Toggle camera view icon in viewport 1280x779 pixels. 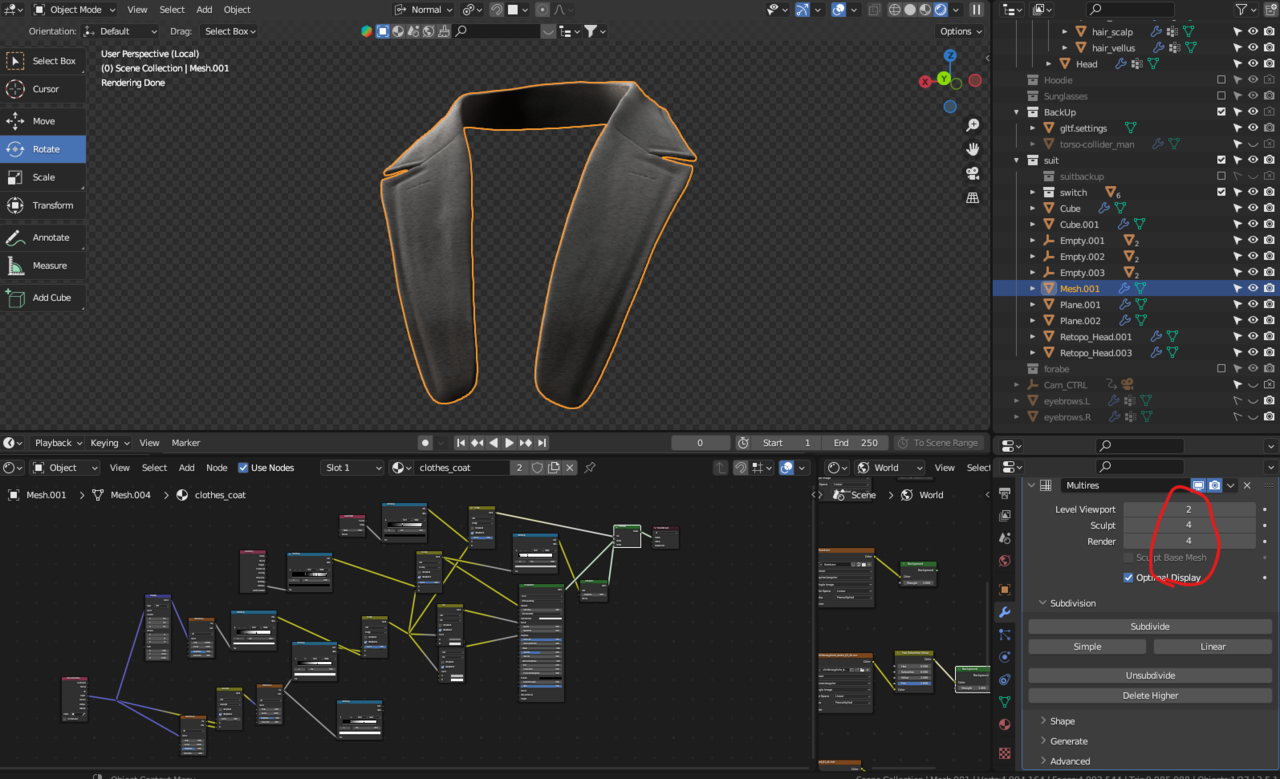[x=972, y=173]
